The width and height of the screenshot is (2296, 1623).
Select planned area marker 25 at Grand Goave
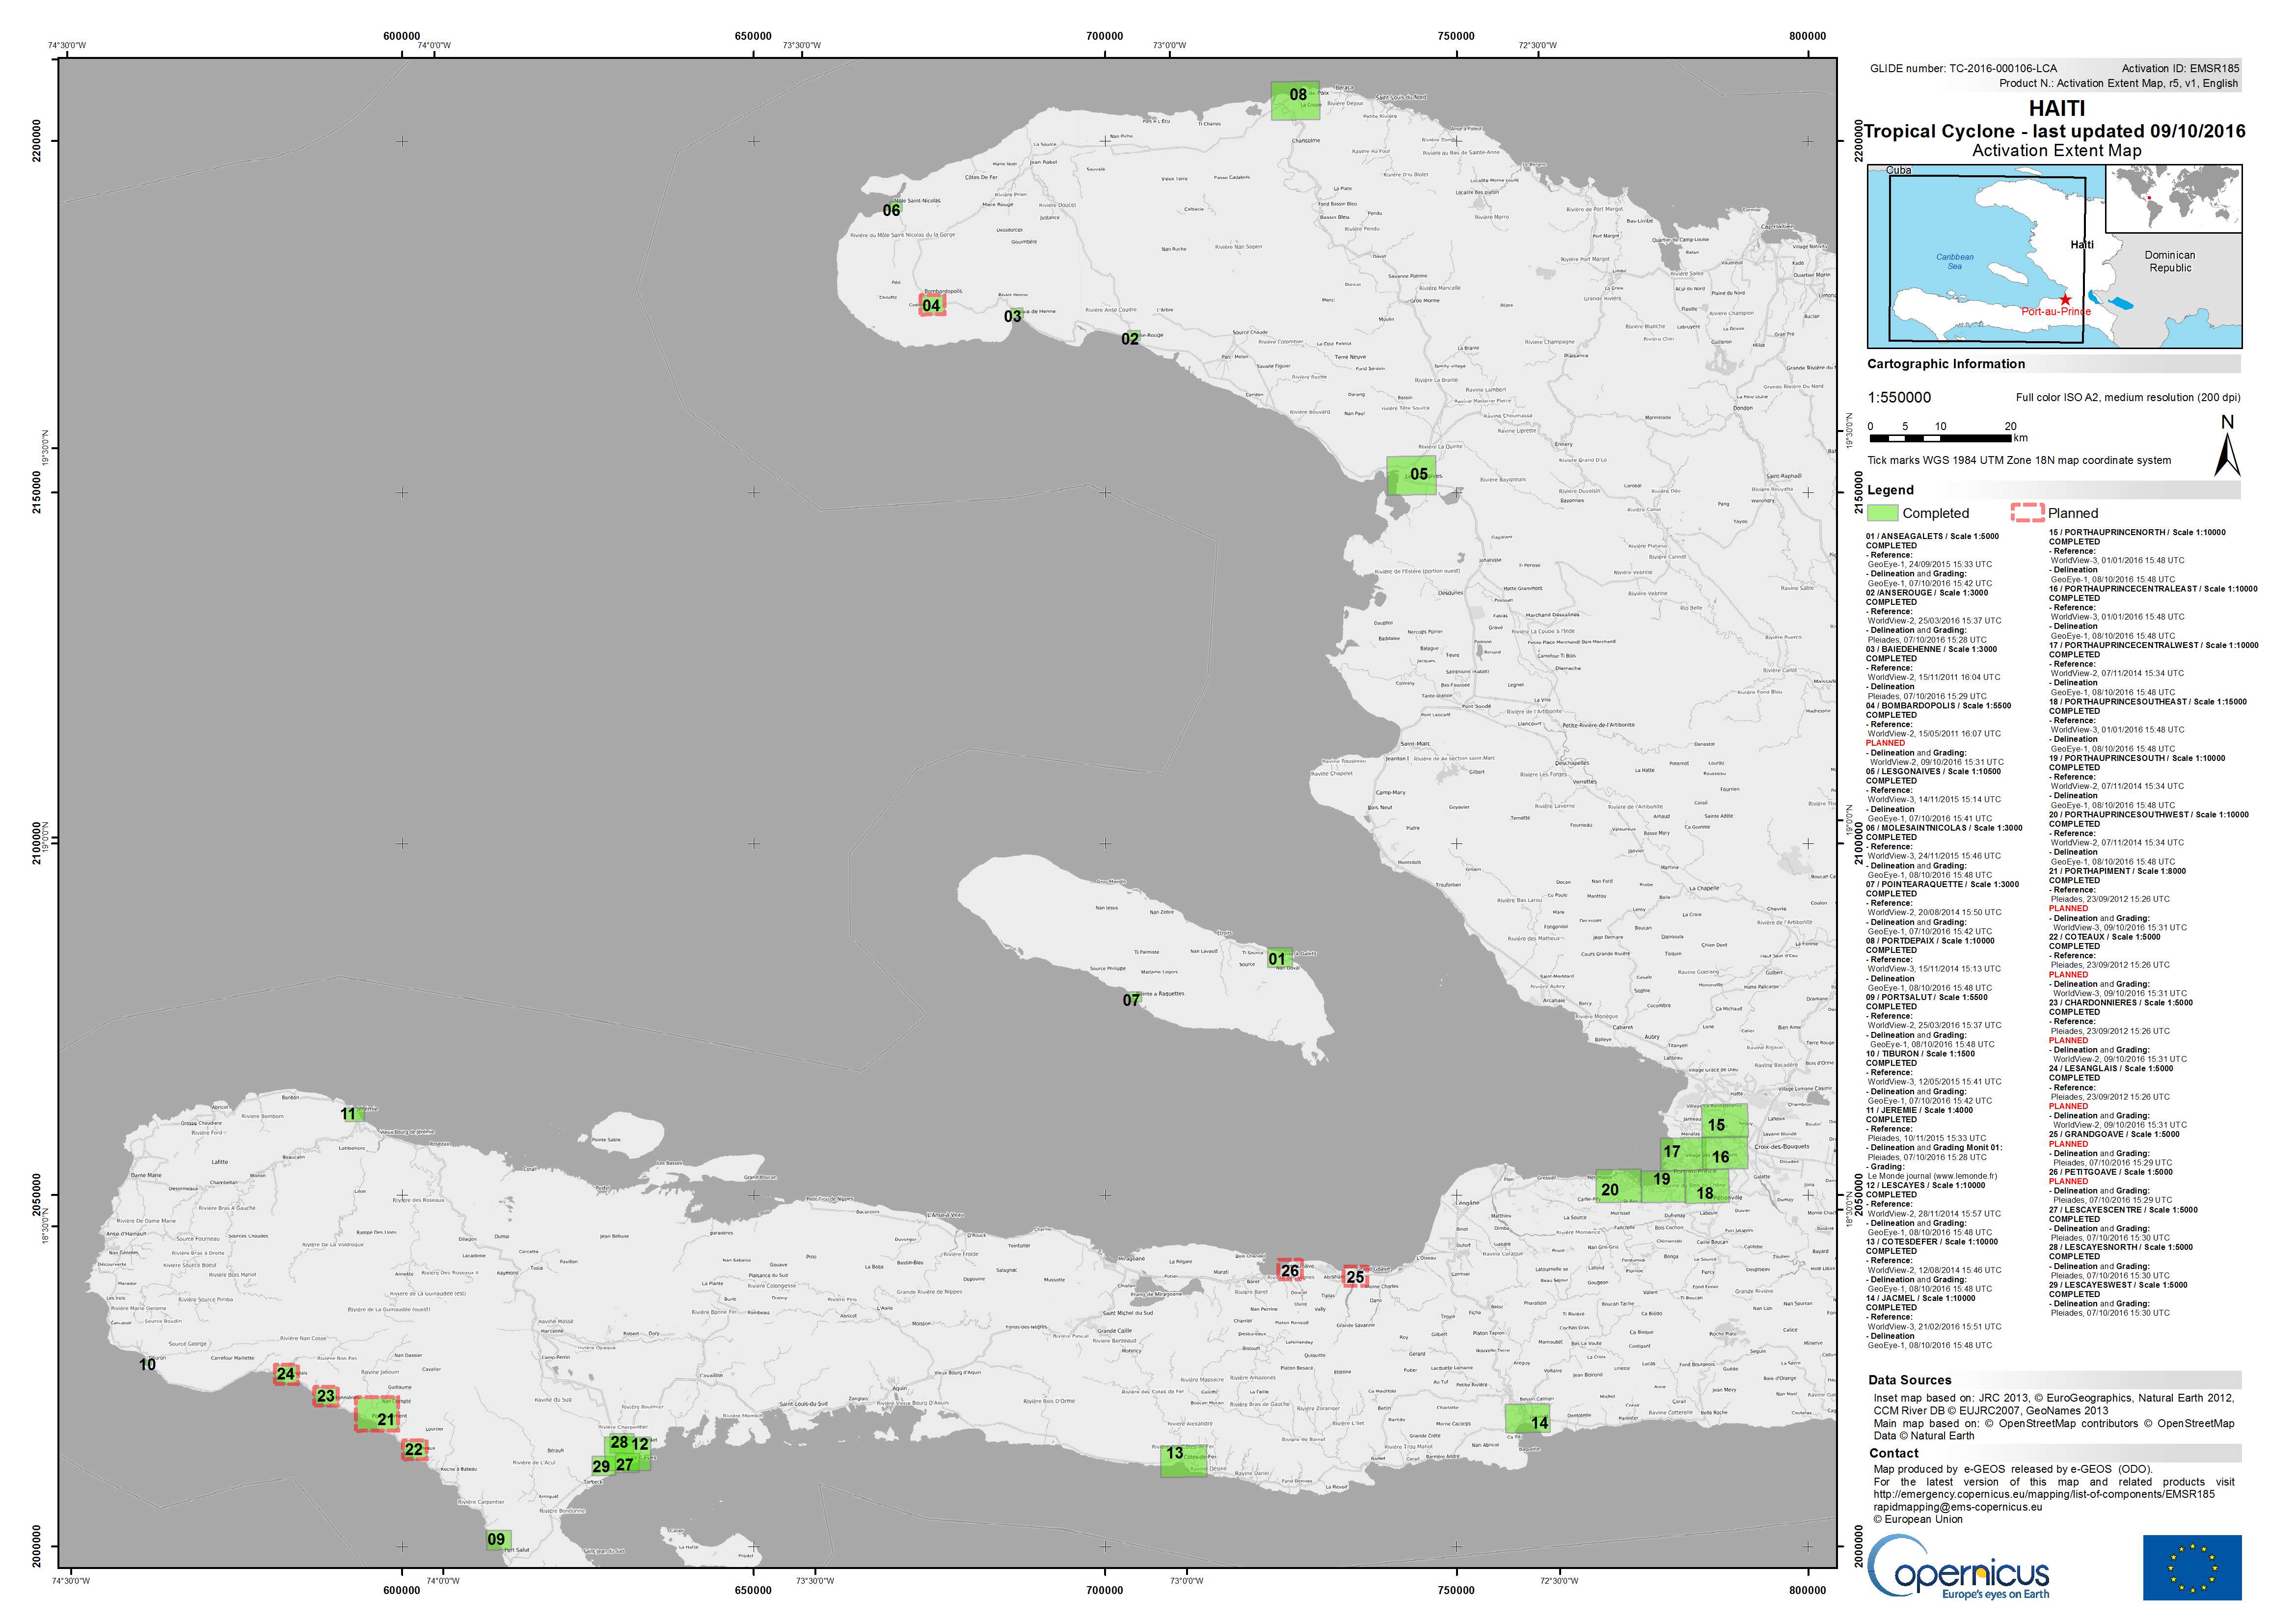click(x=1355, y=1276)
